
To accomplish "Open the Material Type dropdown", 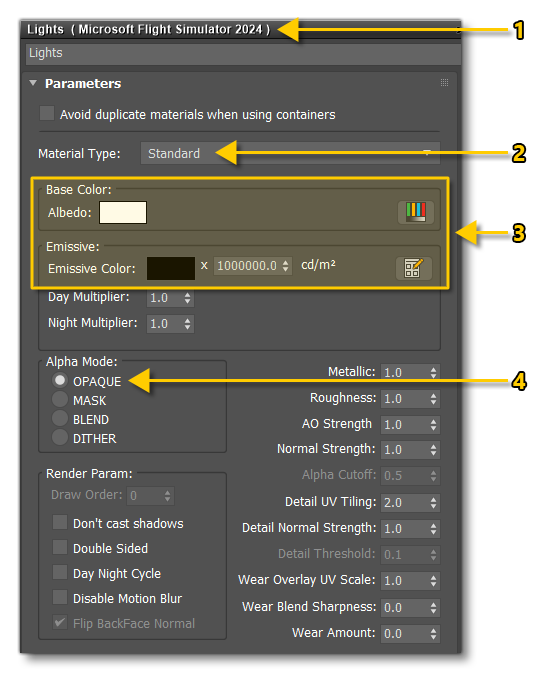I will click(290, 153).
